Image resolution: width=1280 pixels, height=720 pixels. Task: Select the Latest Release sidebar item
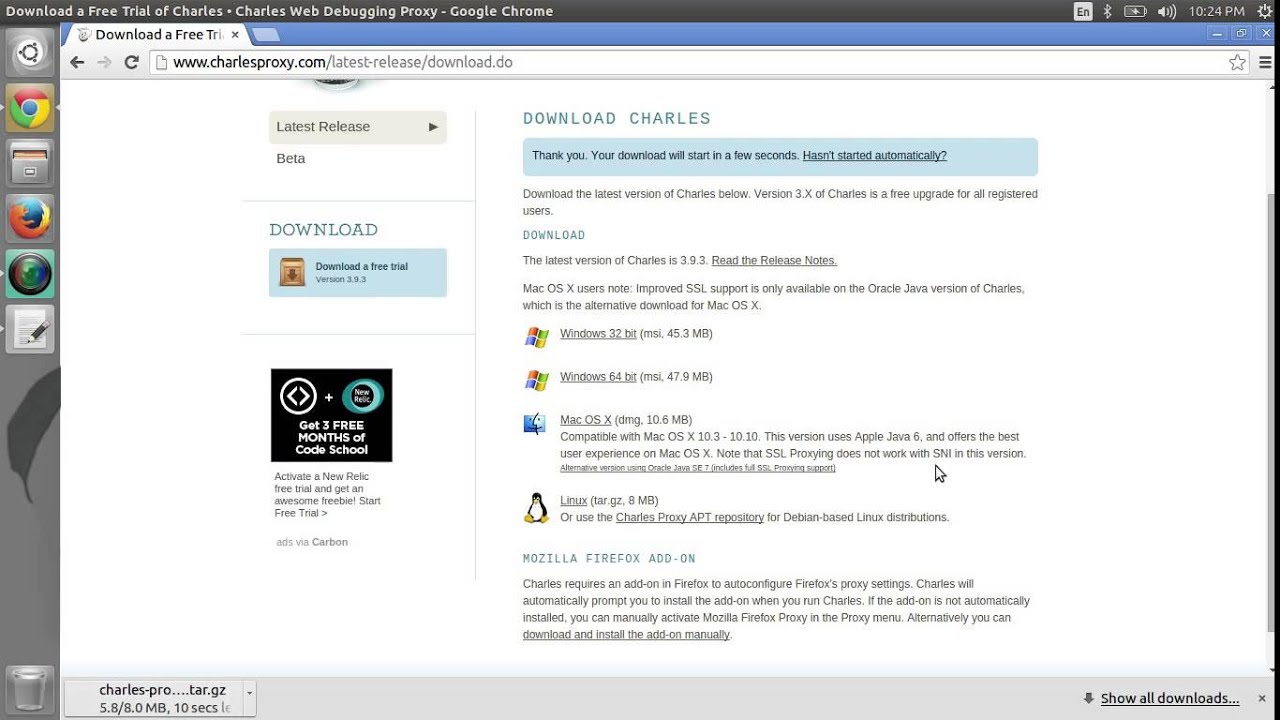click(357, 127)
